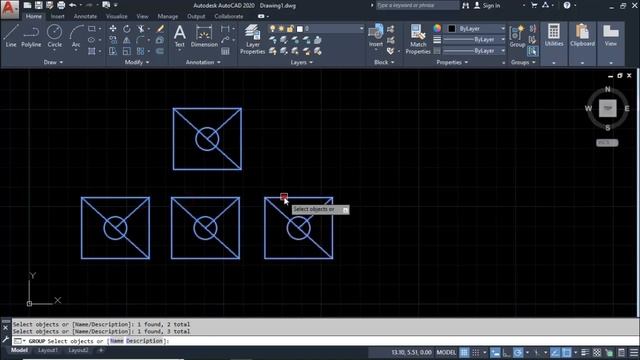Expand the Block panel
This screenshot has height=360, width=640.
tap(384, 62)
